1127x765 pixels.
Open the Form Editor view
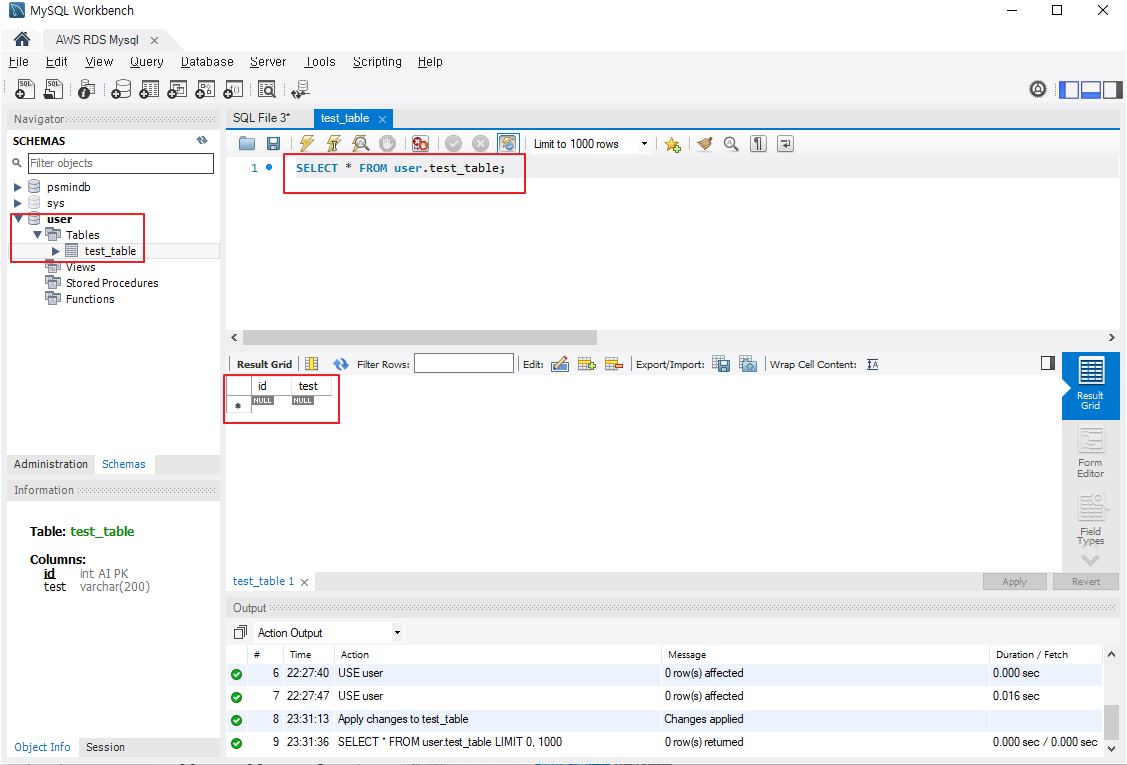click(1090, 452)
